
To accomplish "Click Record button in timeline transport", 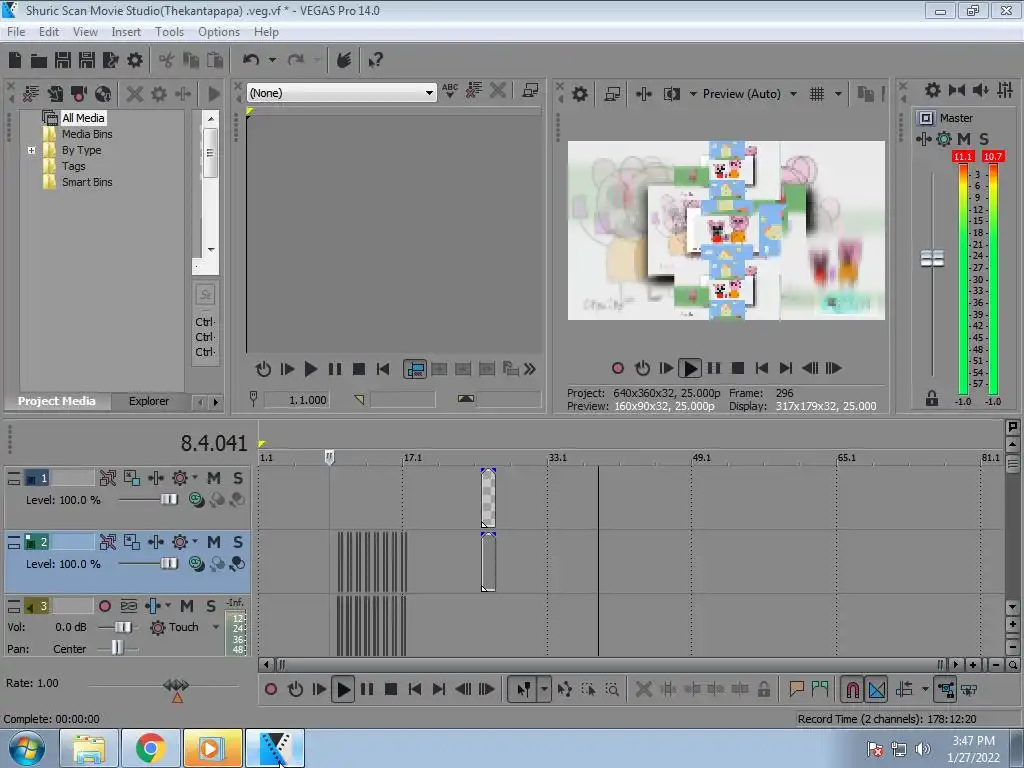I will [271, 689].
